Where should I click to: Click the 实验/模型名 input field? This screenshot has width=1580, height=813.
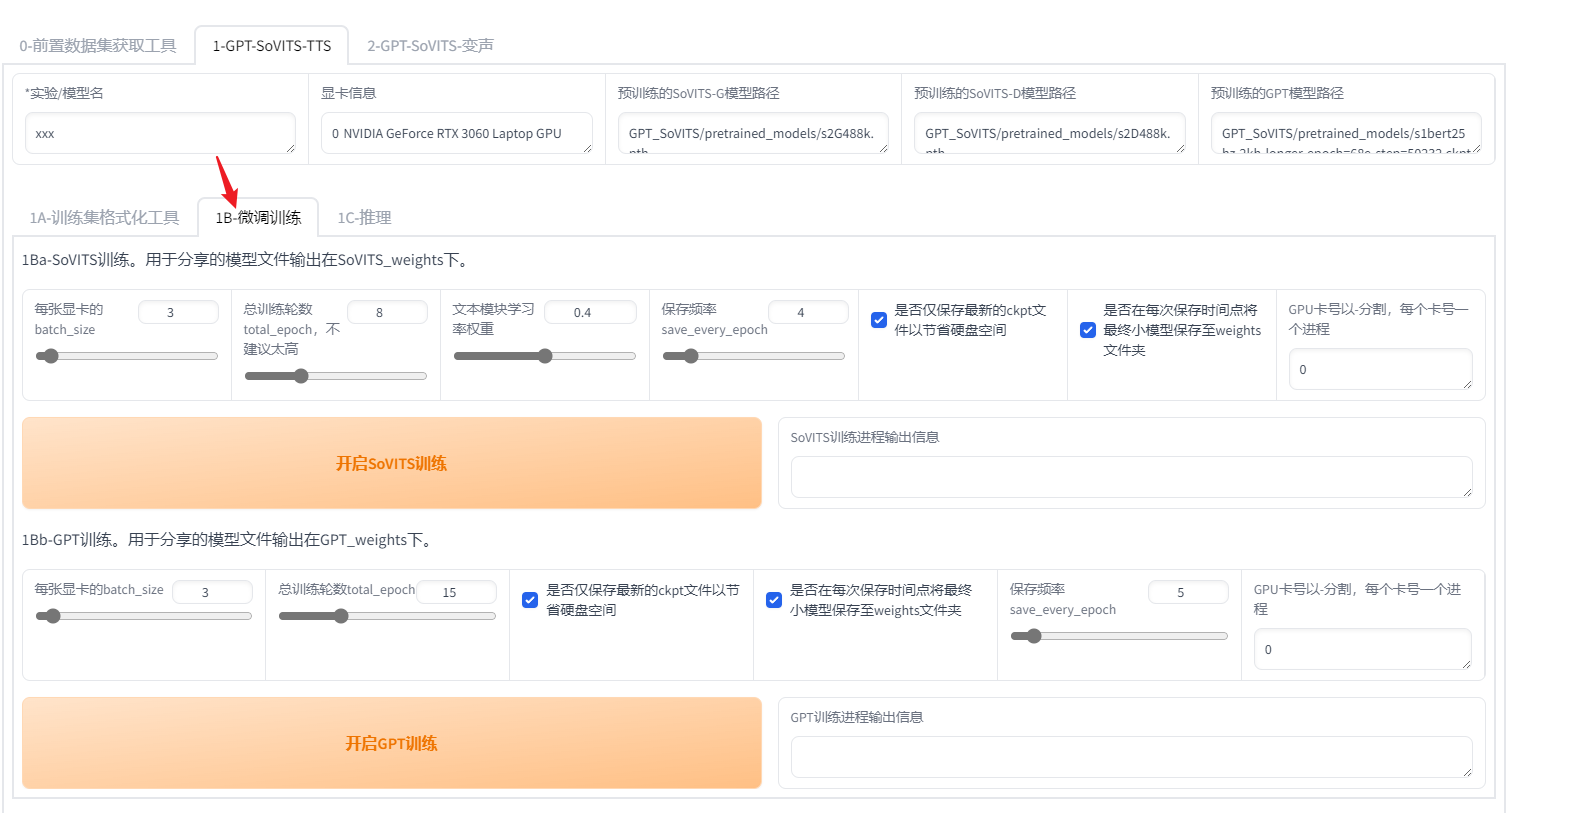[160, 133]
